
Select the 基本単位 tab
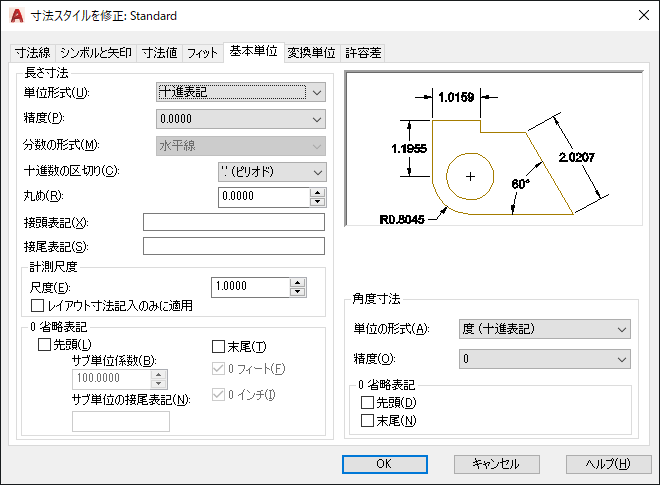pyautogui.click(x=253, y=51)
